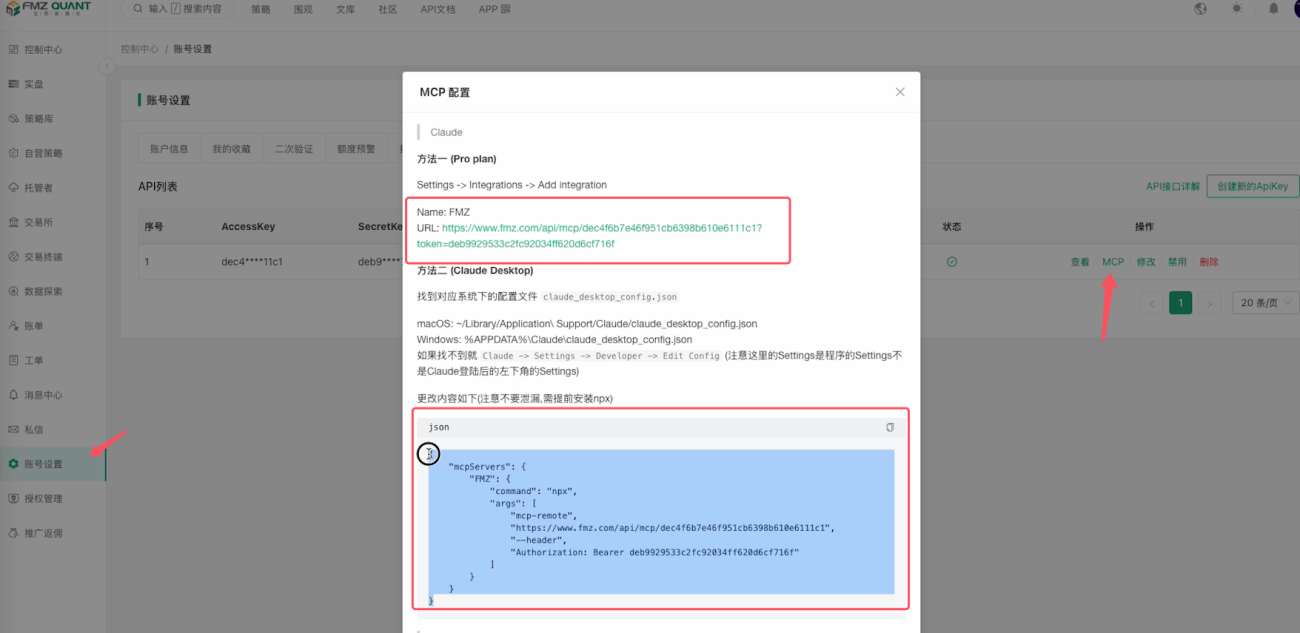Click 禁用 to disable the API key
Screen dimensions: 1300x633
(1177, 262)
